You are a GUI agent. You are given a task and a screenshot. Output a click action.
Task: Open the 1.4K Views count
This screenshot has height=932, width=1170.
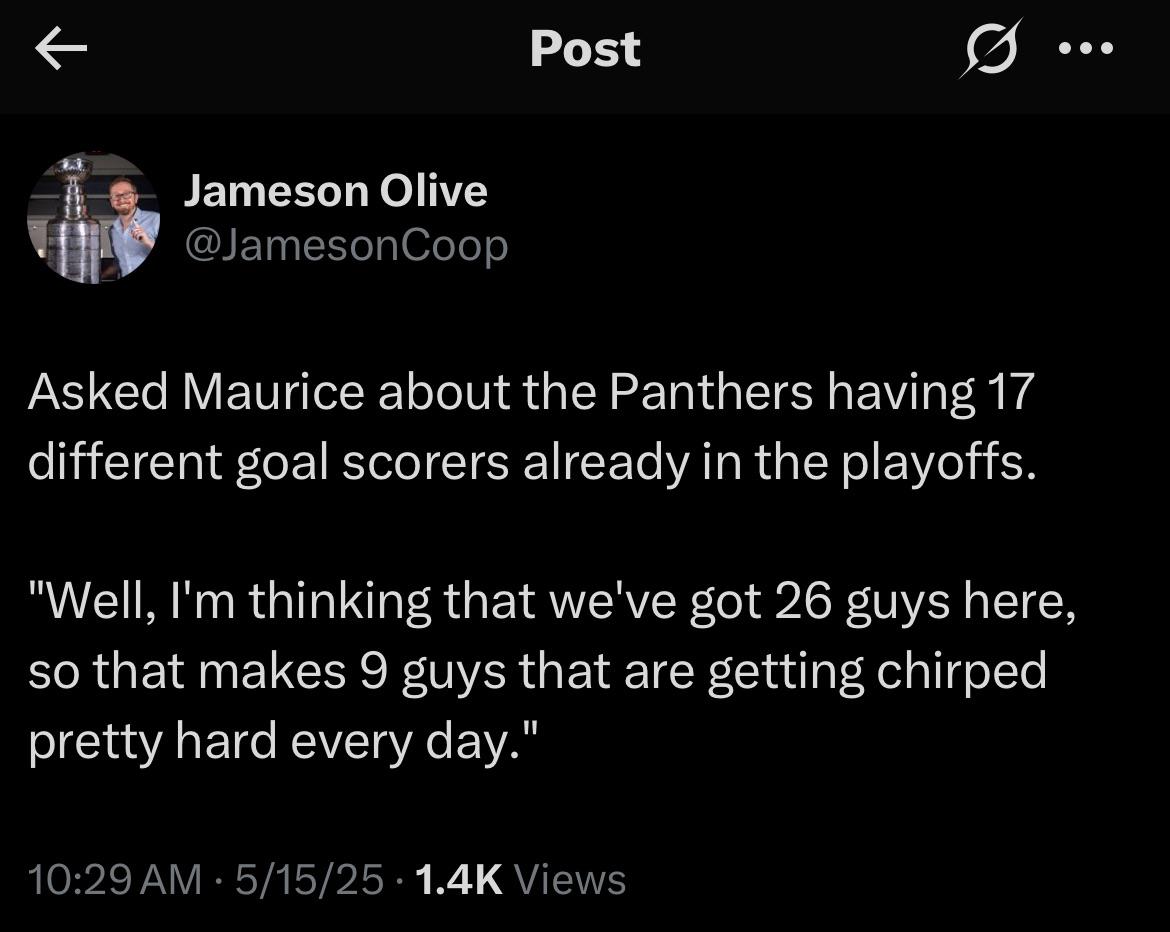(x=521, y=879)
